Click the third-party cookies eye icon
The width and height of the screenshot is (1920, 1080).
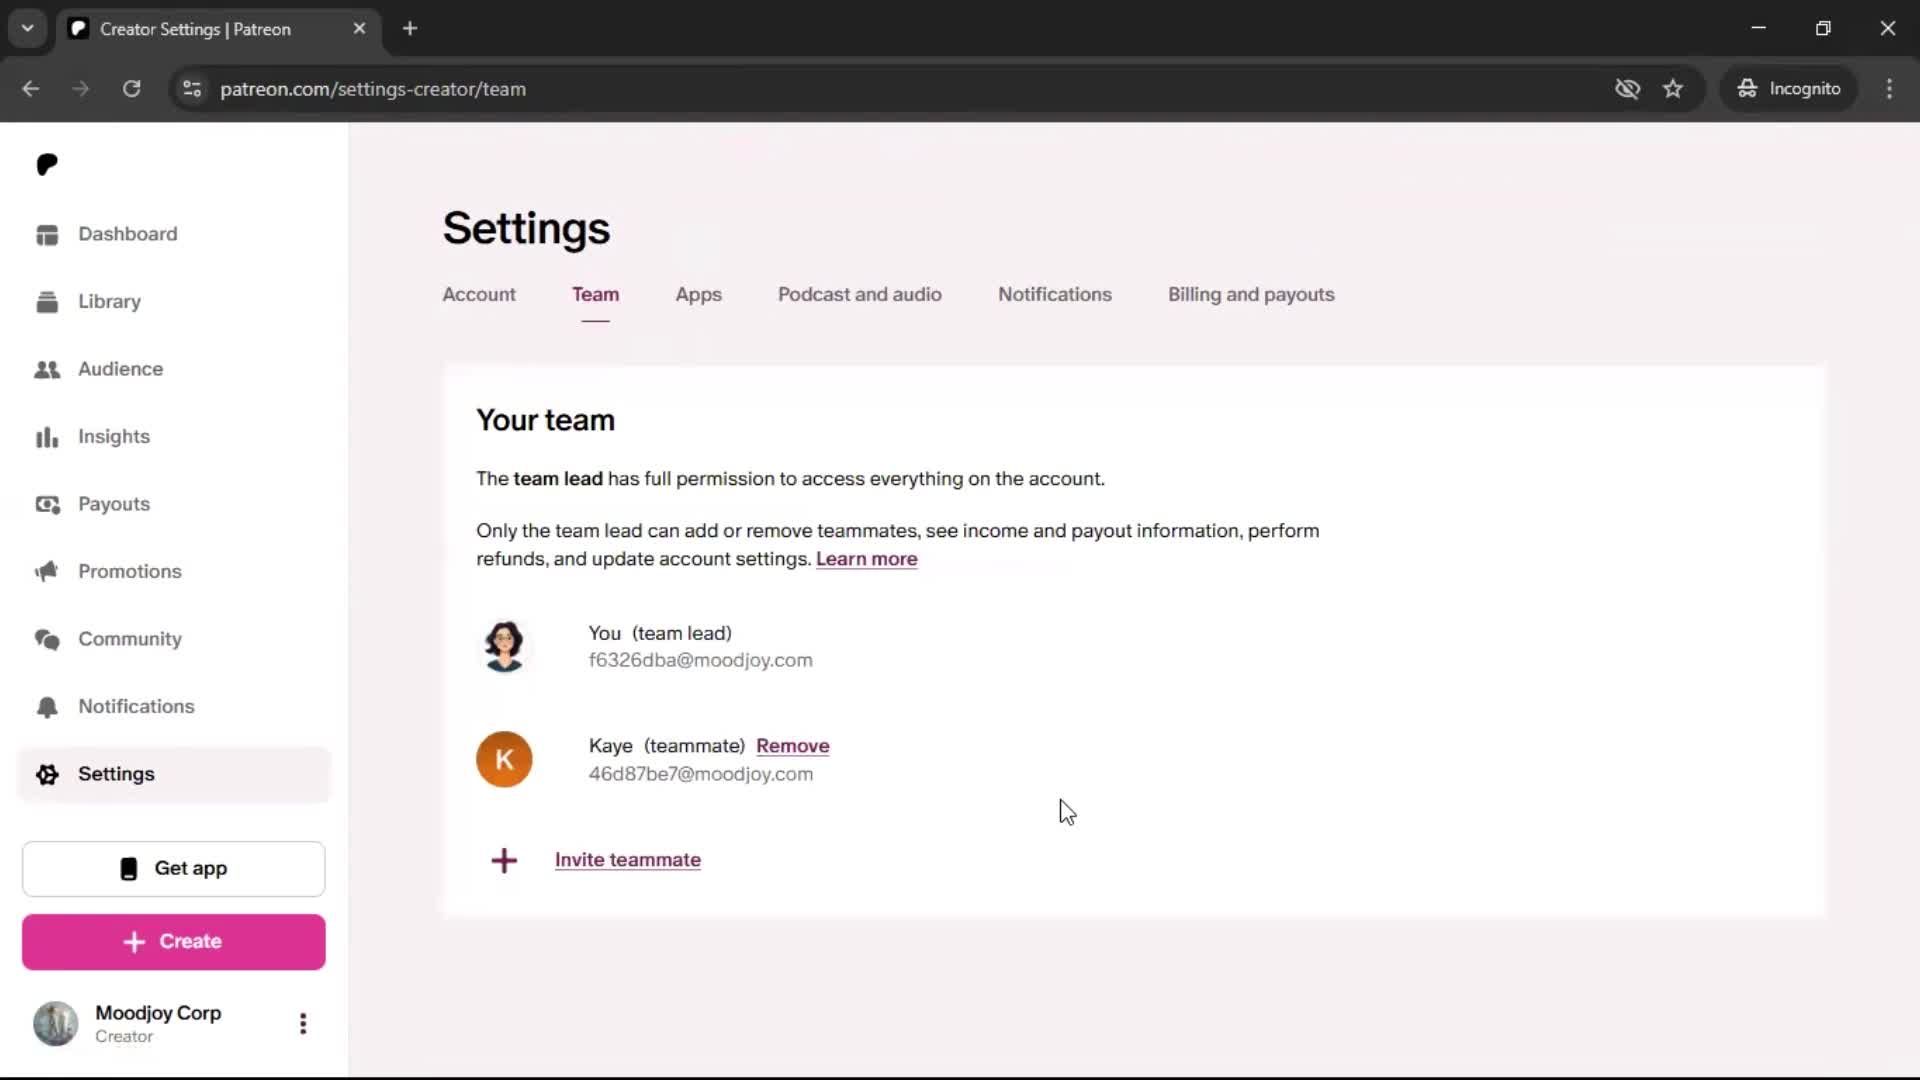click(1627, 89)
